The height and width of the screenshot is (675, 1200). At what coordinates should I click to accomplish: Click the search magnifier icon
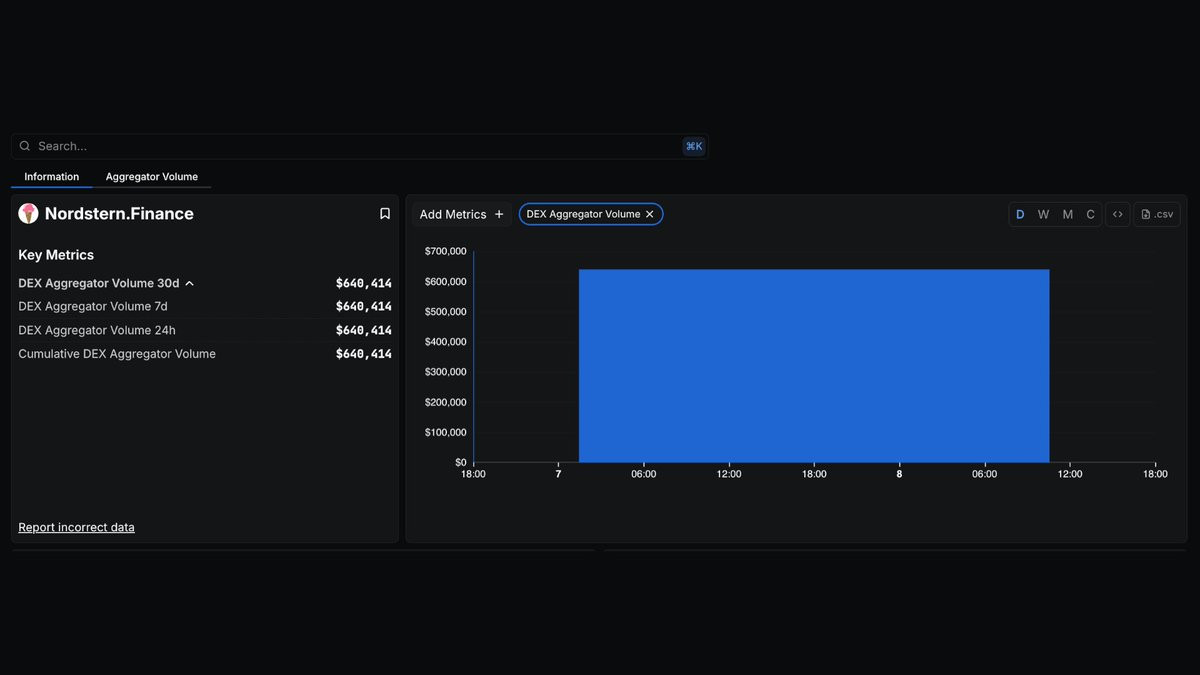coord(25,146)
